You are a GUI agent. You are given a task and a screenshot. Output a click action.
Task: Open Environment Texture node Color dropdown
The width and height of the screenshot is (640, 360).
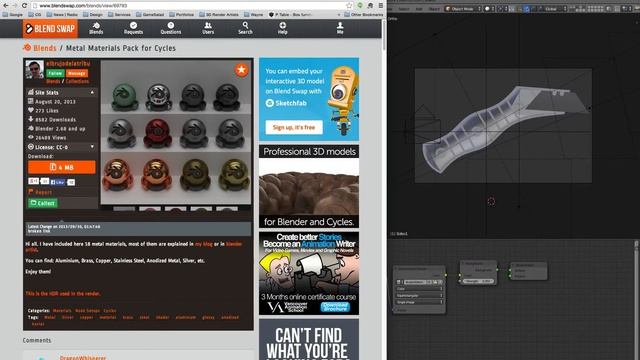point(419,289)
